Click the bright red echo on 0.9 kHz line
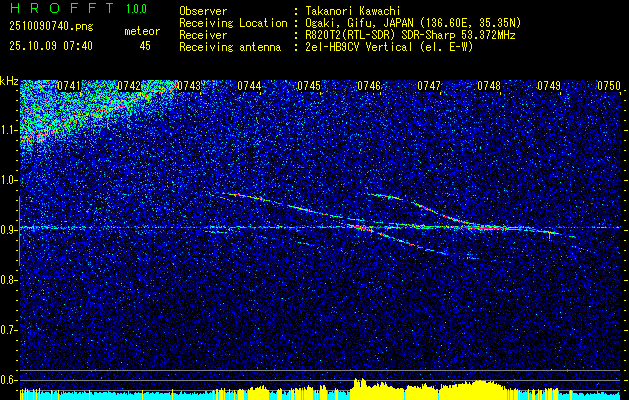Image resolution: width=629 pixels, height=400 pixels. click(471, 227)
